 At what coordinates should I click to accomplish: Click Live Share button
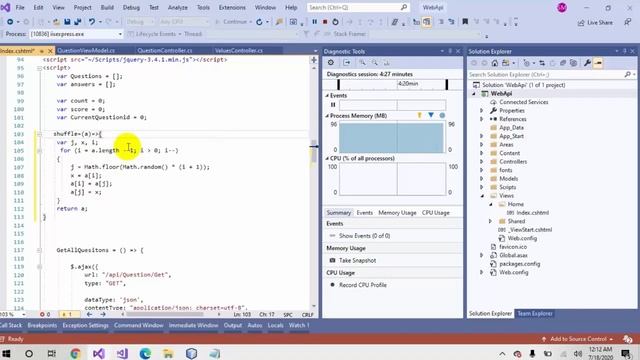tap(595, 22)
